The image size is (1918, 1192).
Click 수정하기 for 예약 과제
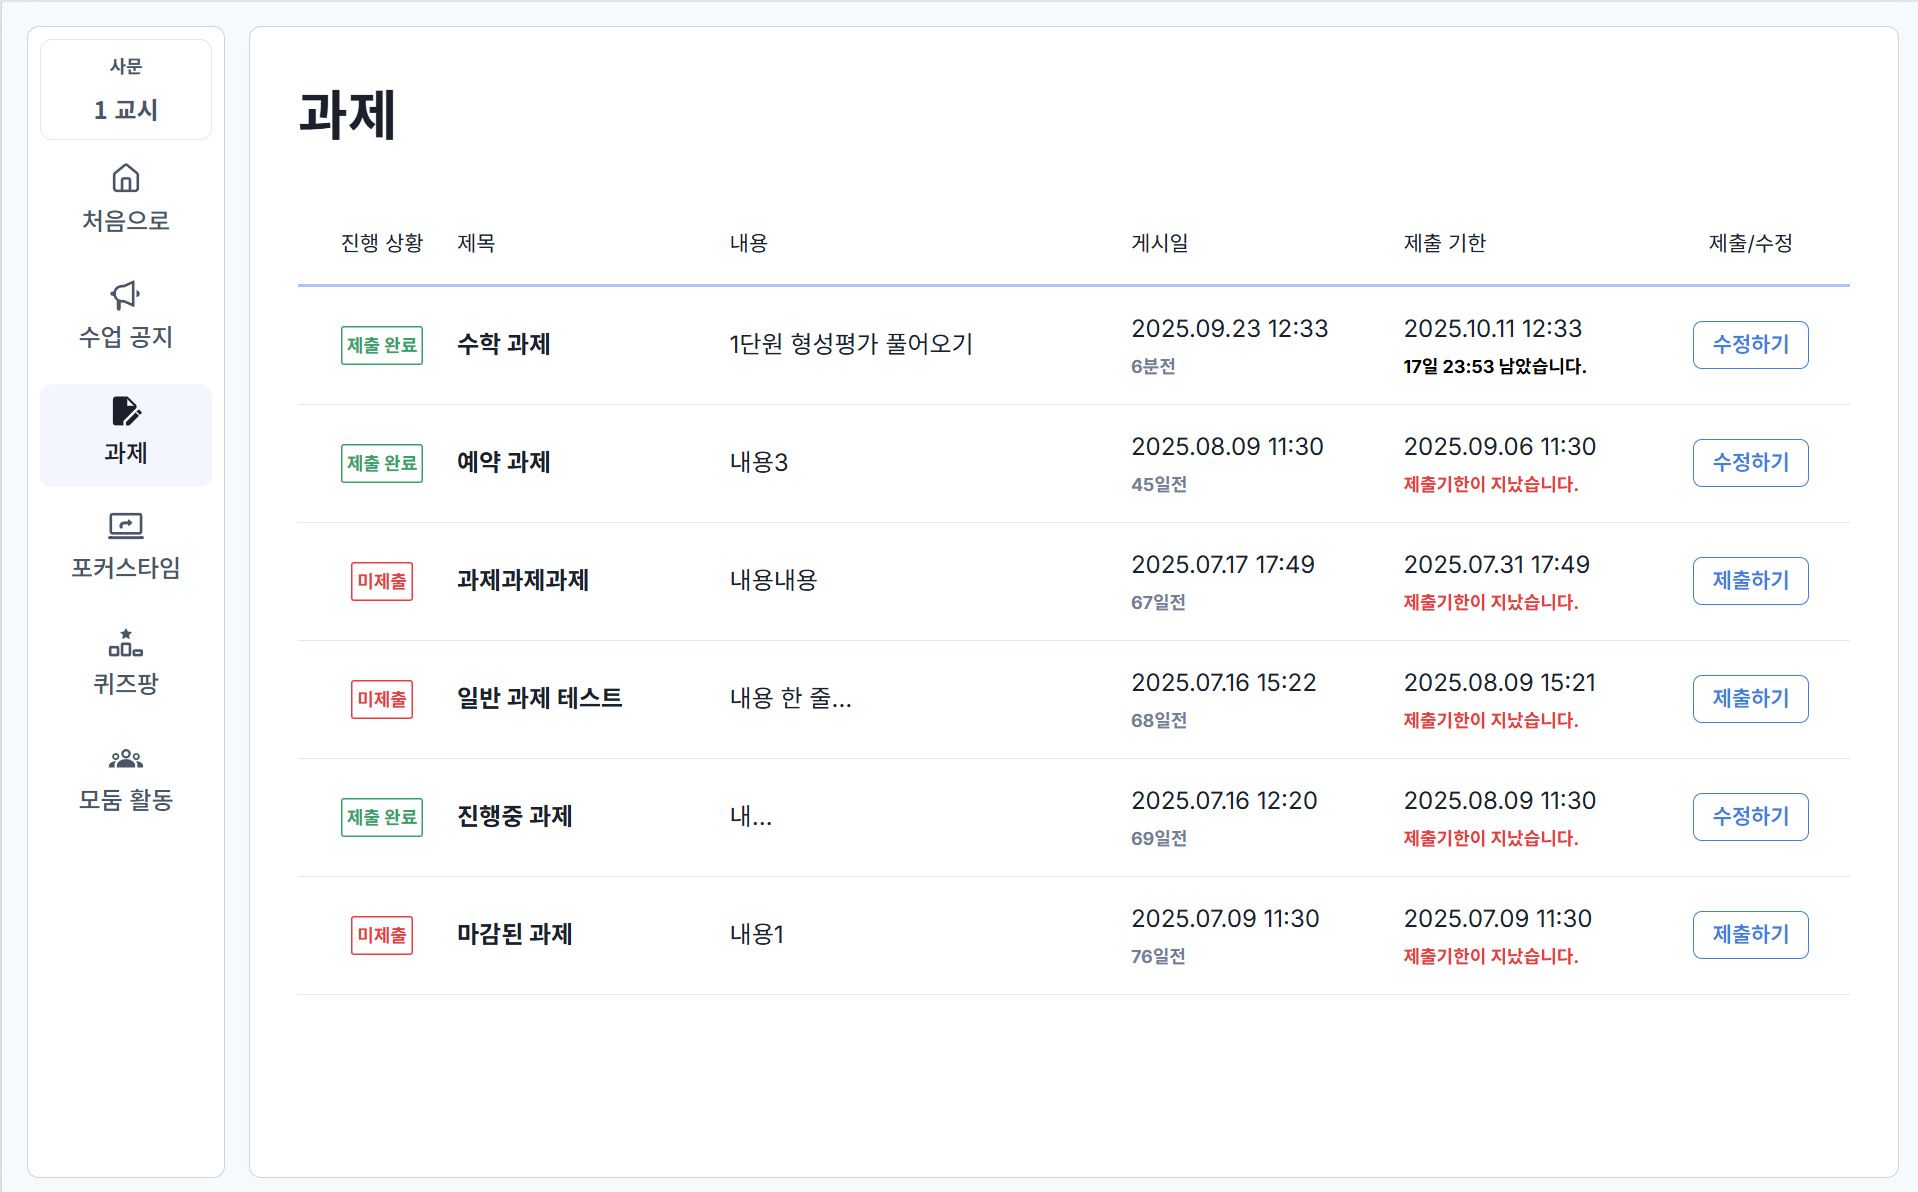click(x=1749, y=463)
